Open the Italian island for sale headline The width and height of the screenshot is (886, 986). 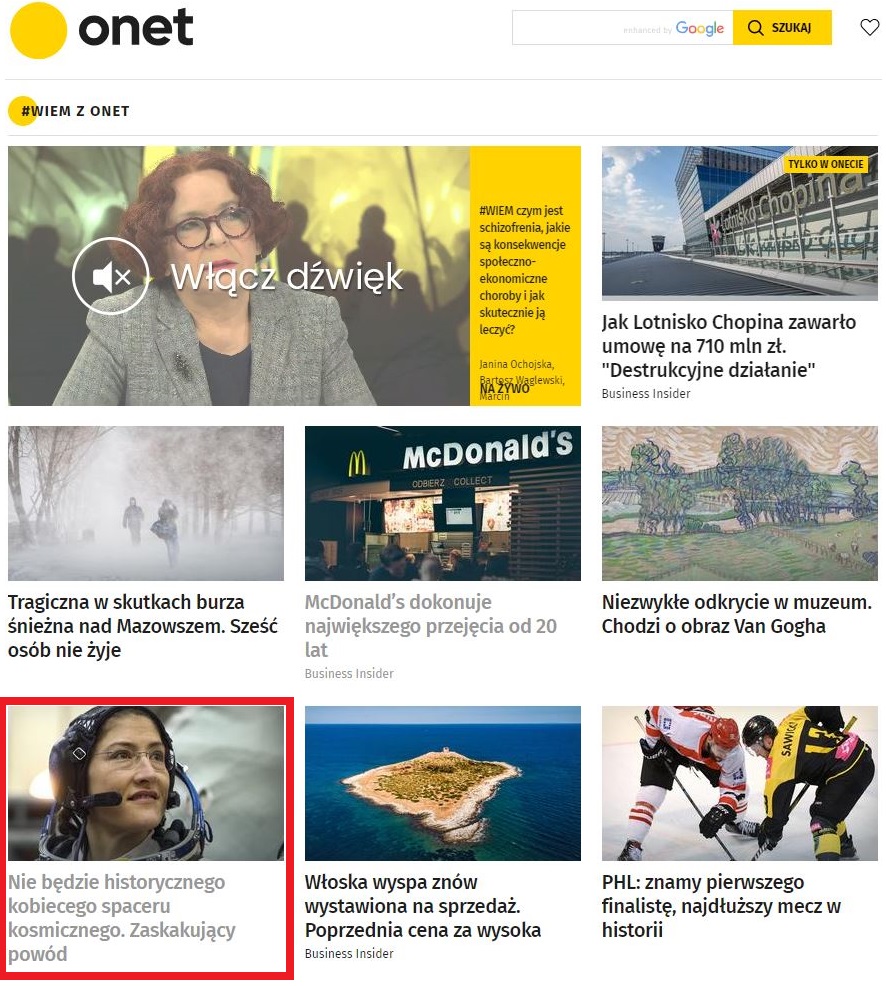[423, 906]
